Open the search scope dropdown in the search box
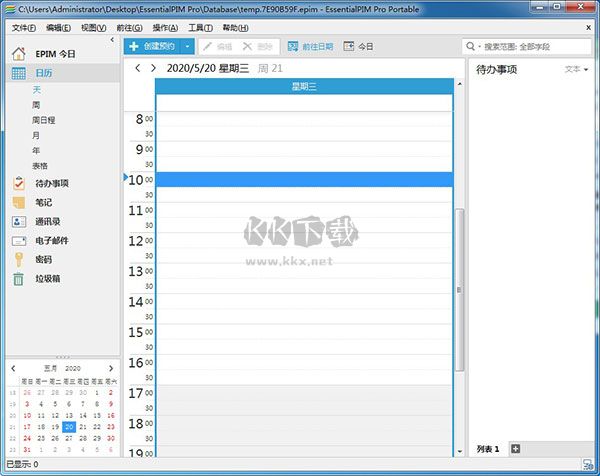This screenshot has height=476, width=600. tap(470, 47)
